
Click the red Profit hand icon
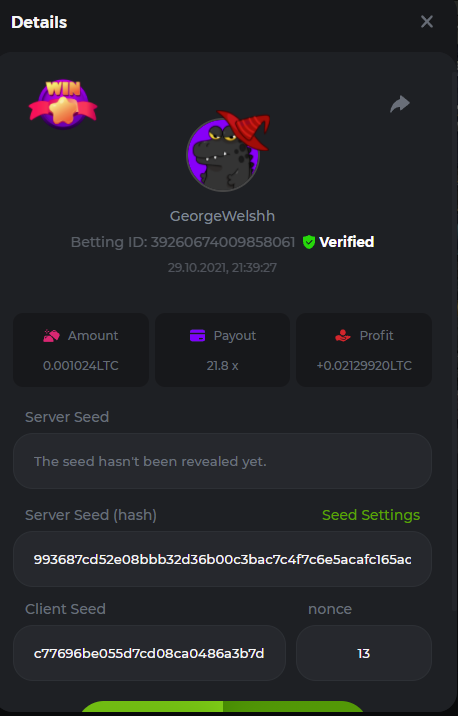(x=342, y=336)
